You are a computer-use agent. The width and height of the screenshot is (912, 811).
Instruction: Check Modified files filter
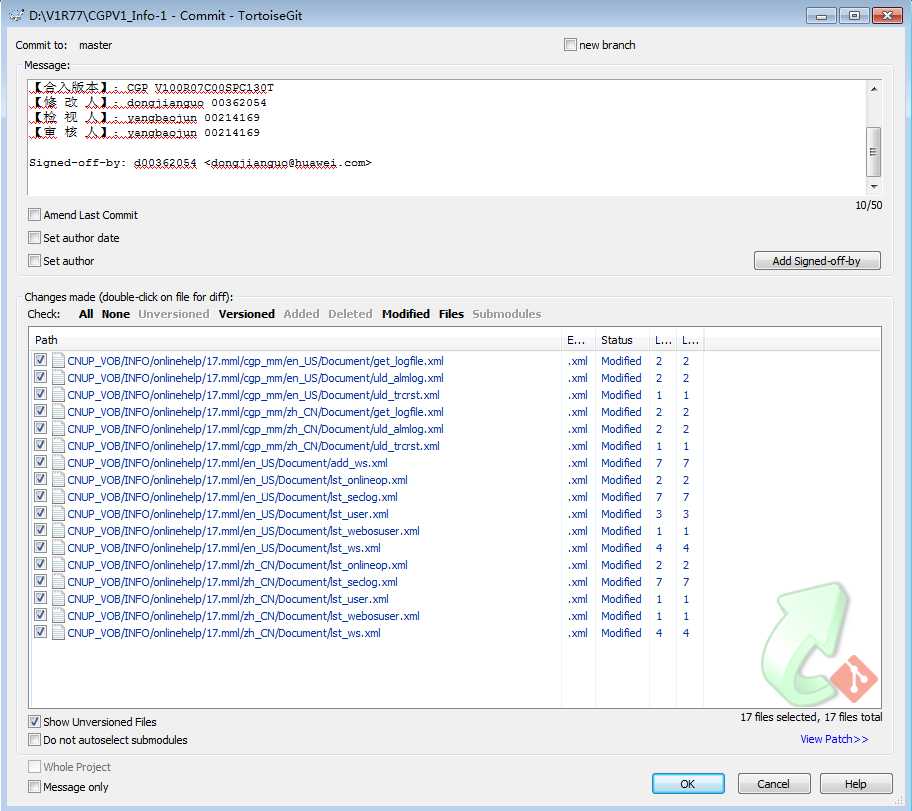[x=406, y=314]
